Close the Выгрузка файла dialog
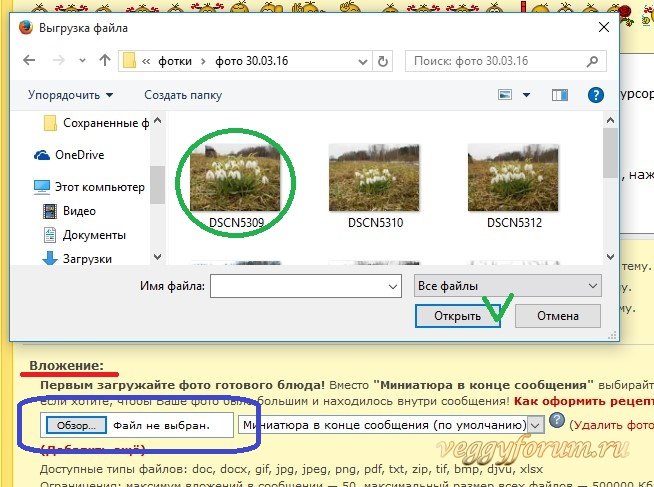 pyautogui.click(x=604, y=28)
